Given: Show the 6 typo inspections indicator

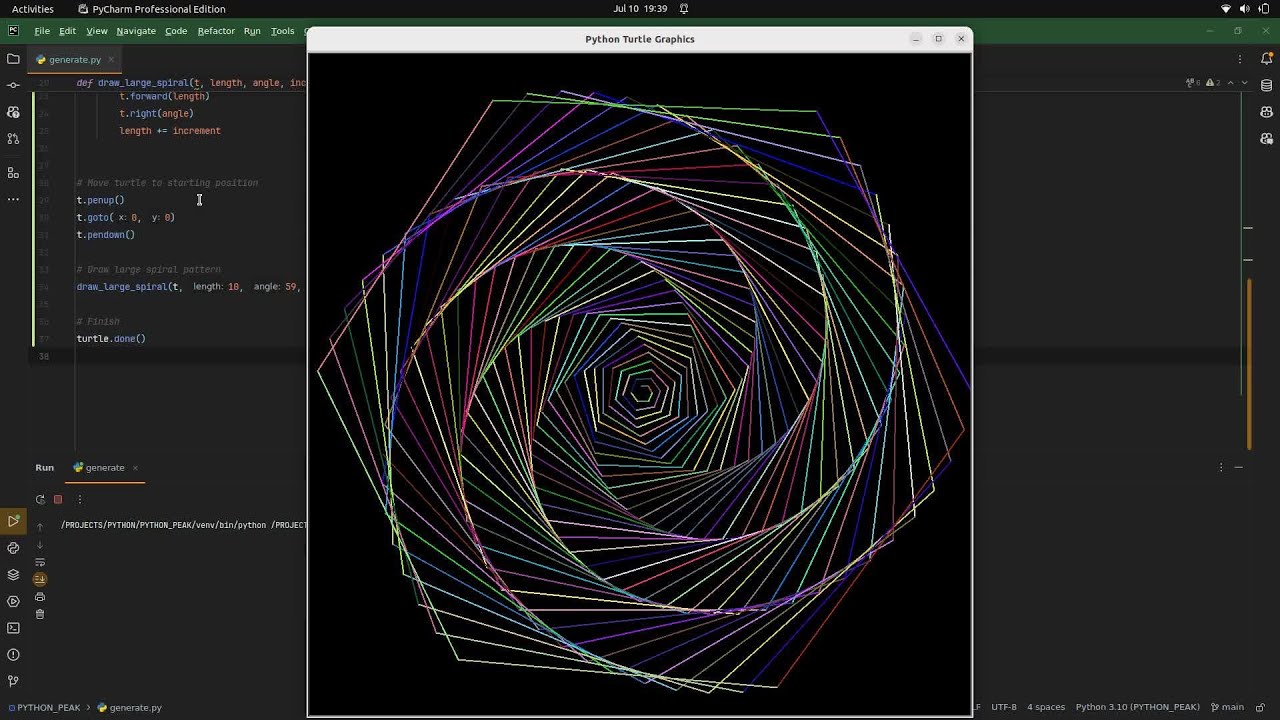Looking at the screenshot, I should tap(1194, 82).
